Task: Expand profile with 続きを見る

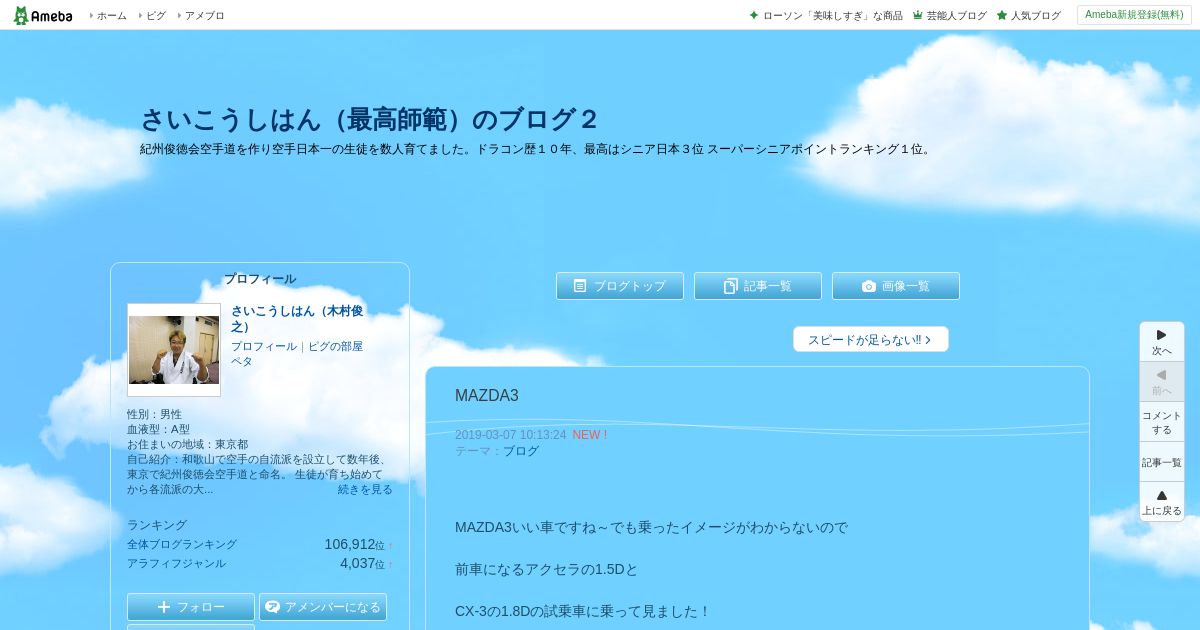Action: (x=365, y=490)
